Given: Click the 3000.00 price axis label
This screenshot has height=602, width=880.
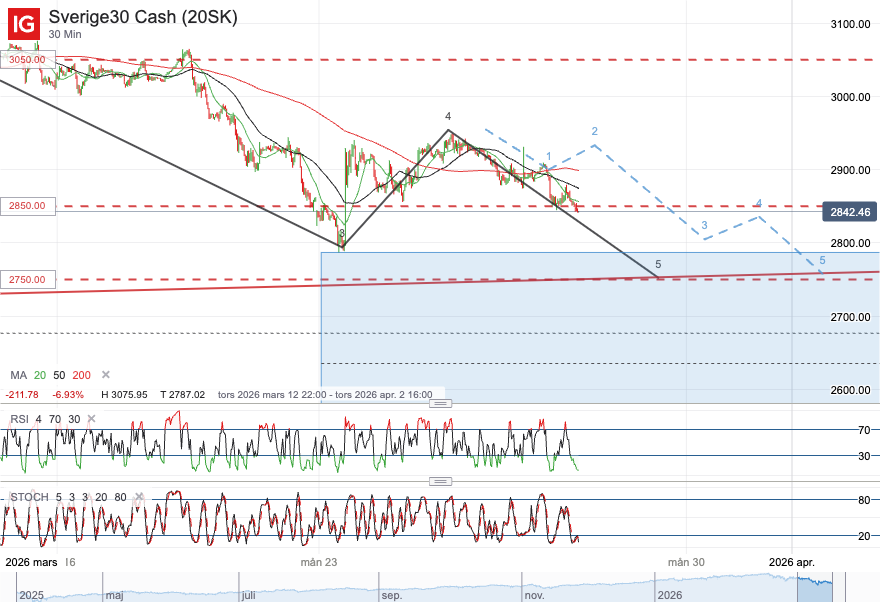Looking at the screenshot, I should (850, 97).
